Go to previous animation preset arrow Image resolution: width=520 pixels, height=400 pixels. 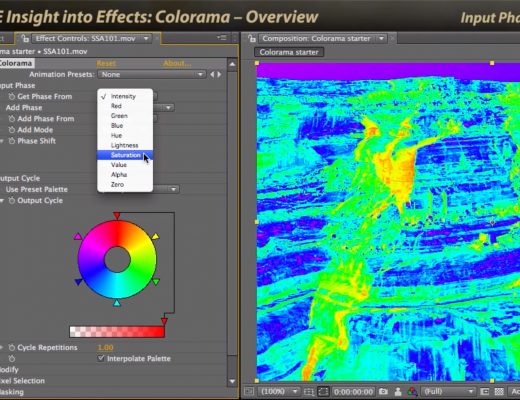[x=212, y=74]
